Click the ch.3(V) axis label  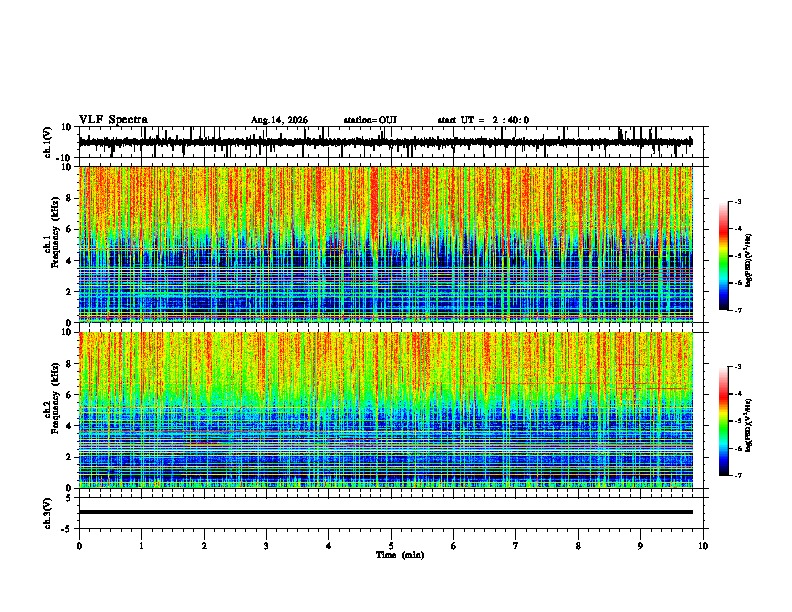tap(48, 513)
